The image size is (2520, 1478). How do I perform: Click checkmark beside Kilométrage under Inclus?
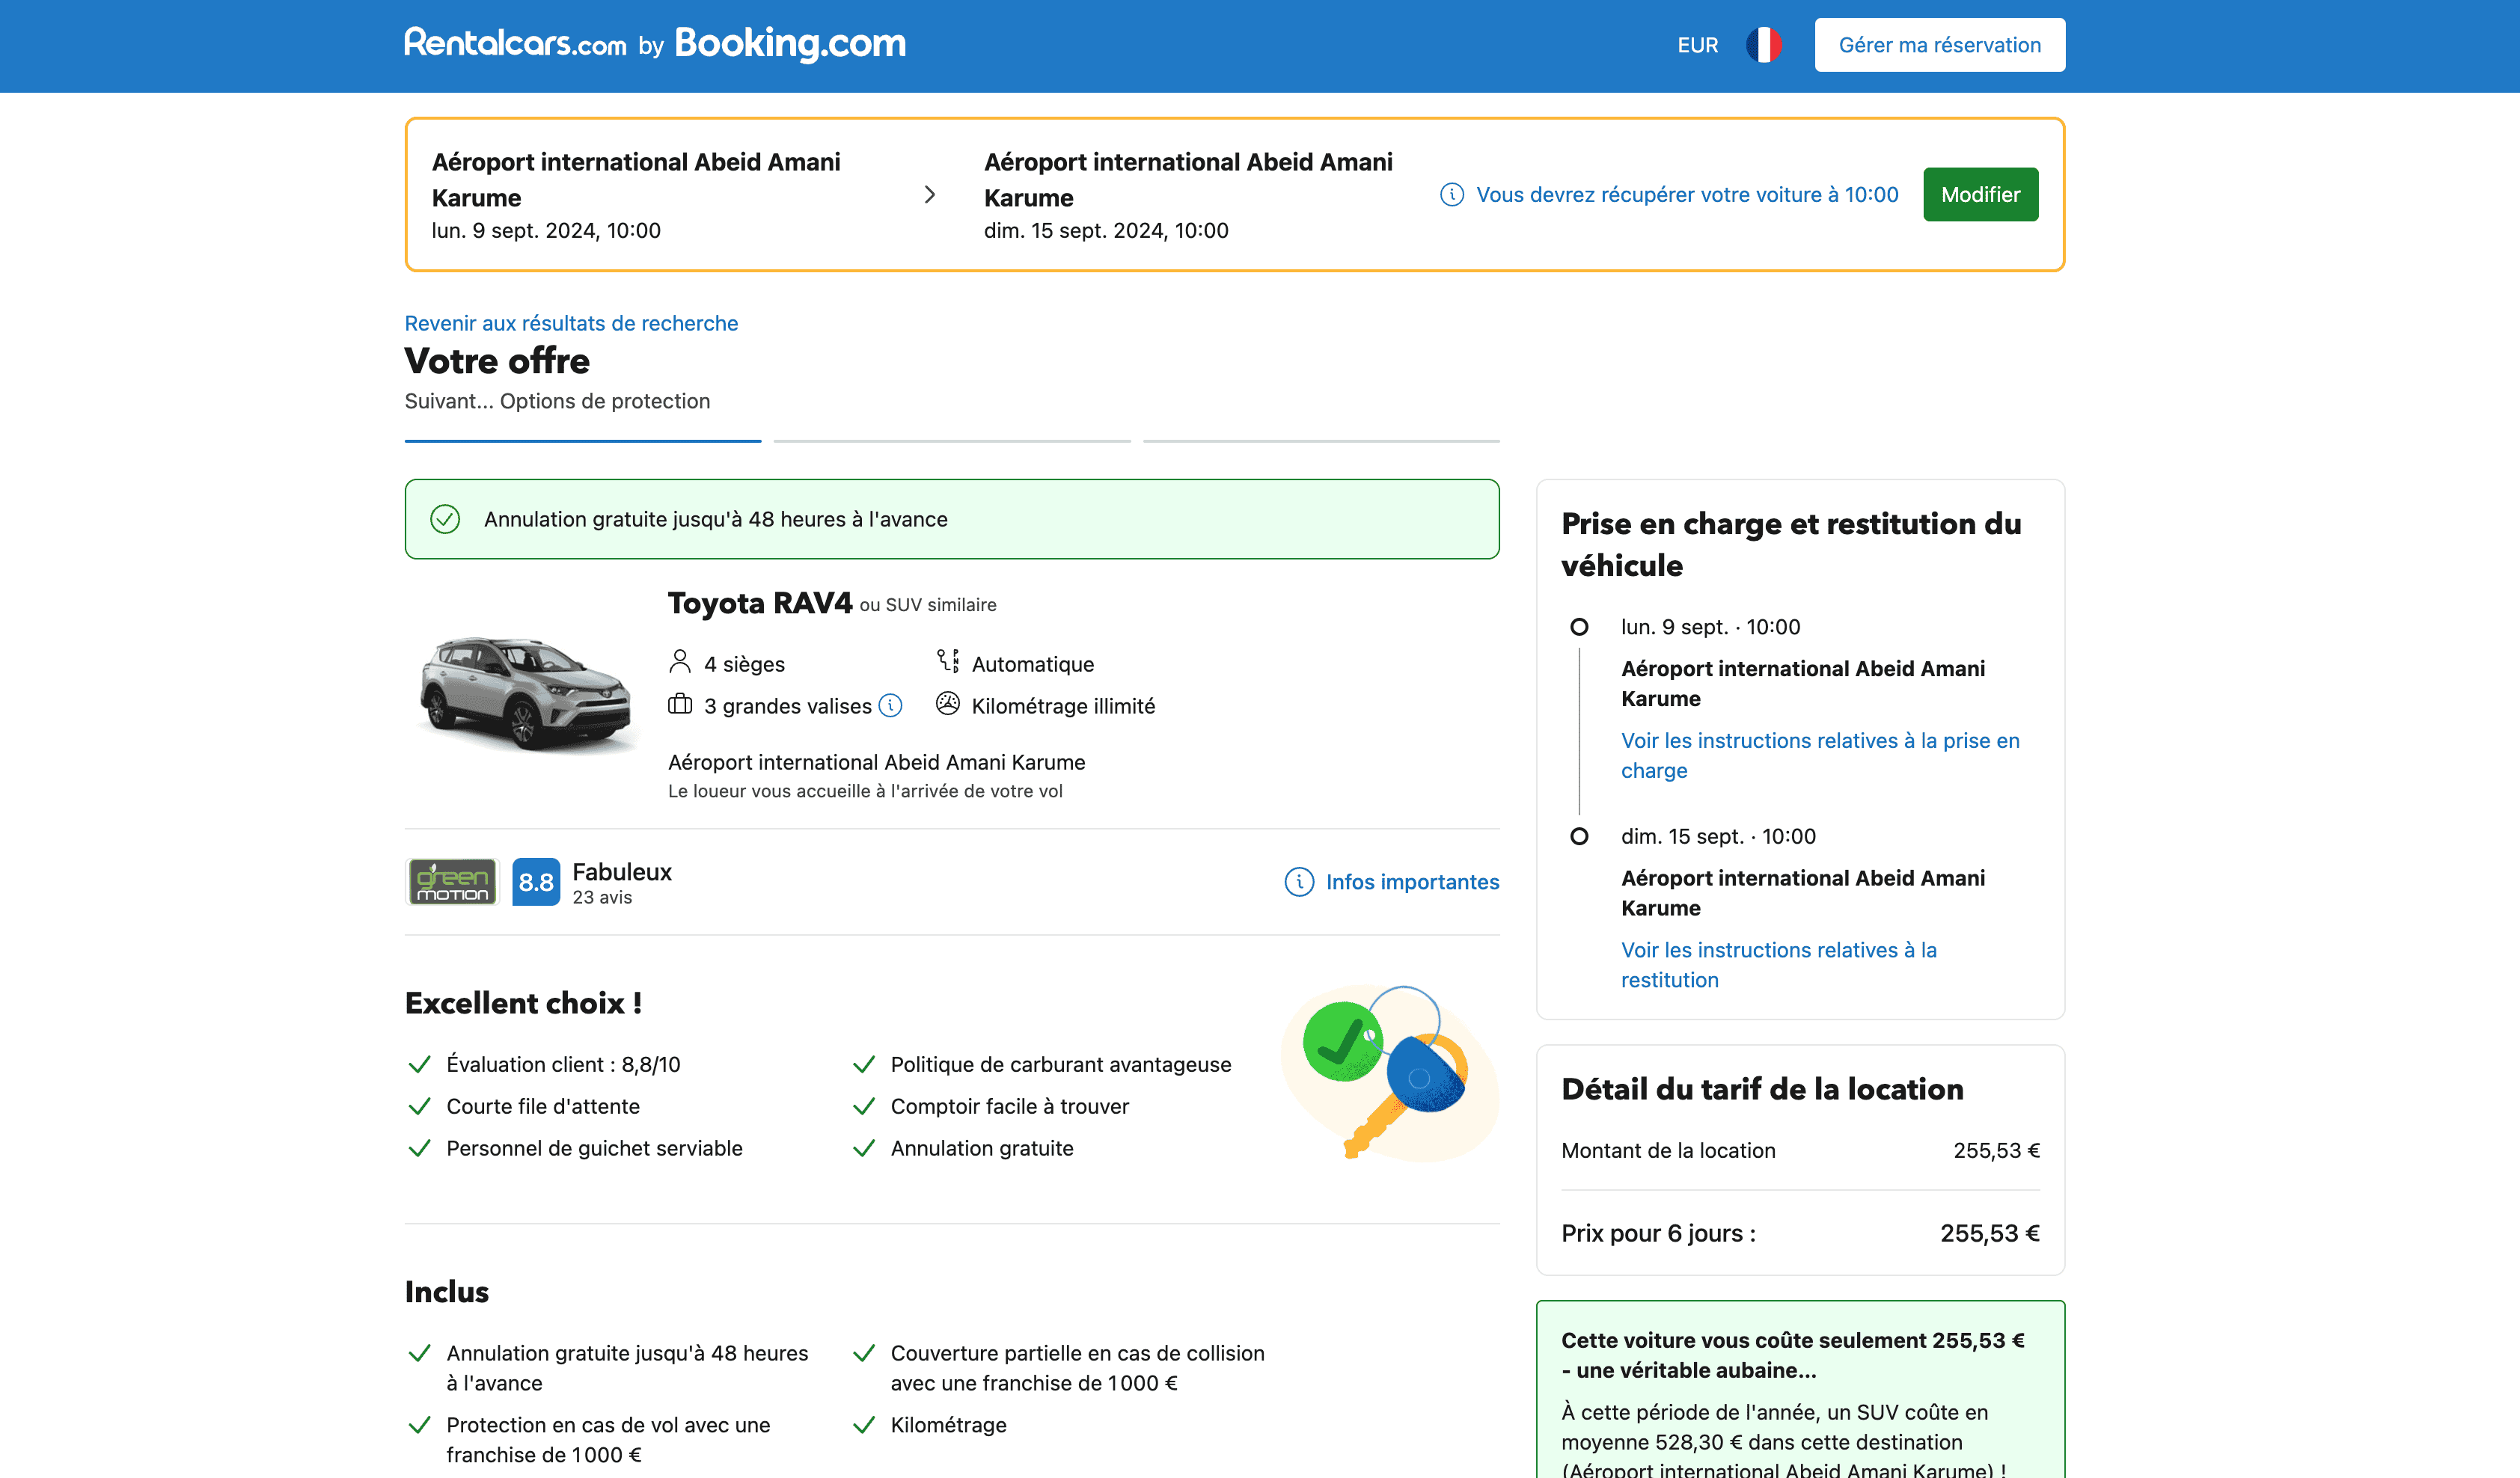864,1425
